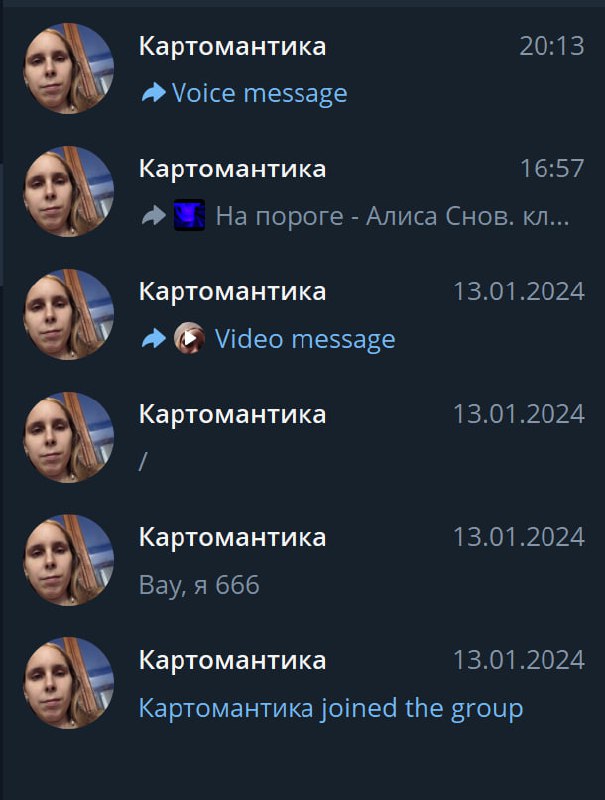
Task: Click forward arrow icon beside Voice message
Action: point(153,93)
